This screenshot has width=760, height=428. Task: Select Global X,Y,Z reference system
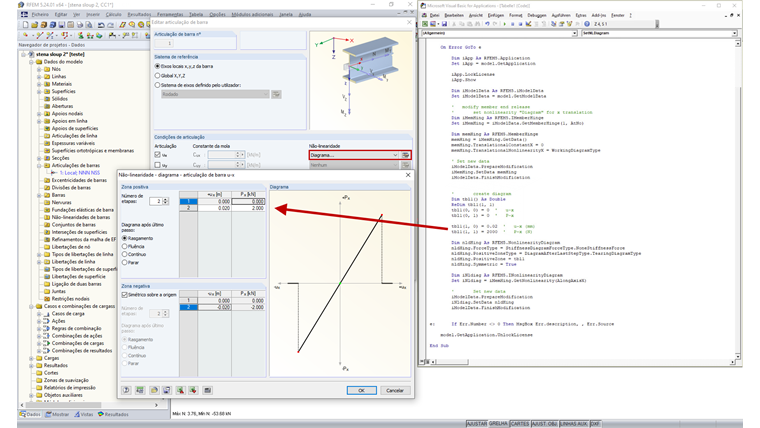coord(157,76)
